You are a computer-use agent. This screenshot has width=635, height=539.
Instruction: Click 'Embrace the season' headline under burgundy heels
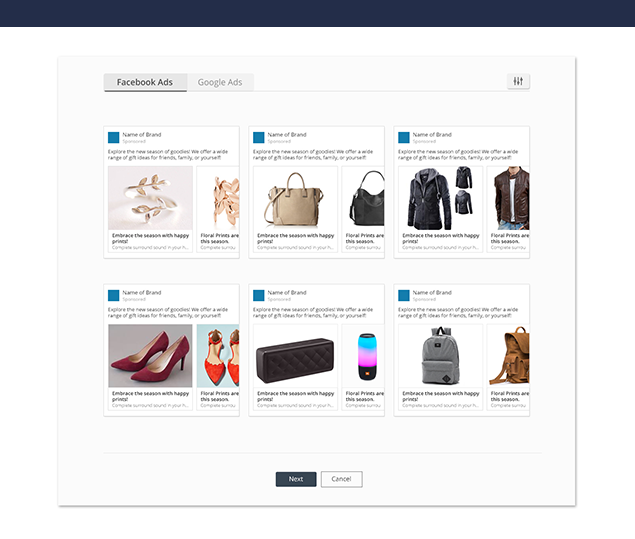150,396
